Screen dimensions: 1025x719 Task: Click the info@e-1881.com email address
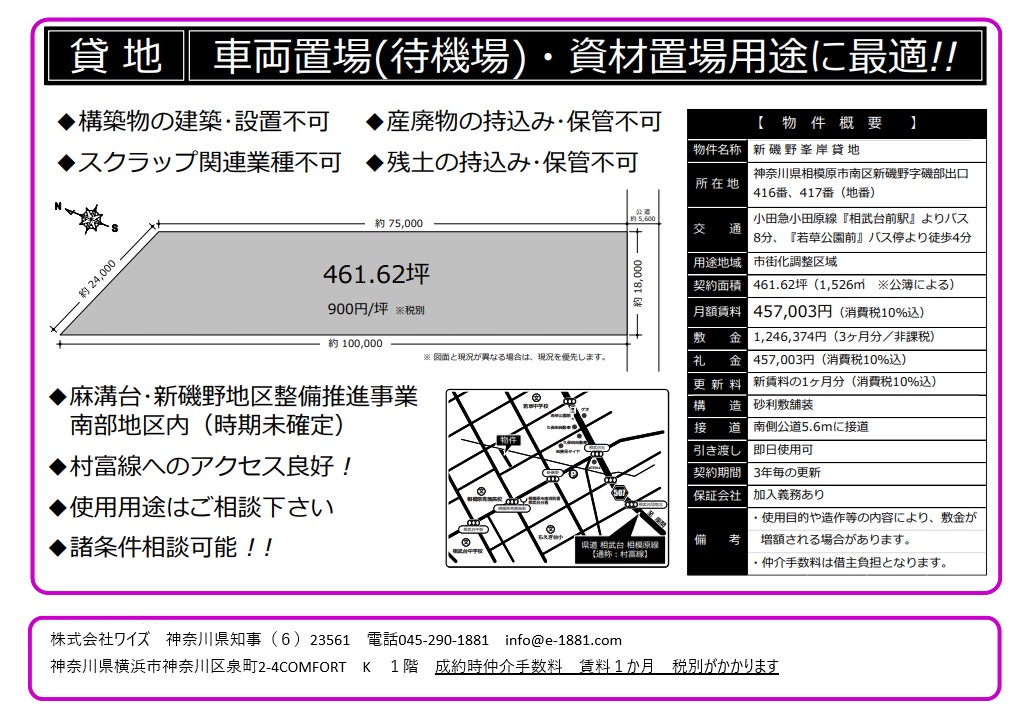click(x=563, y=640)
